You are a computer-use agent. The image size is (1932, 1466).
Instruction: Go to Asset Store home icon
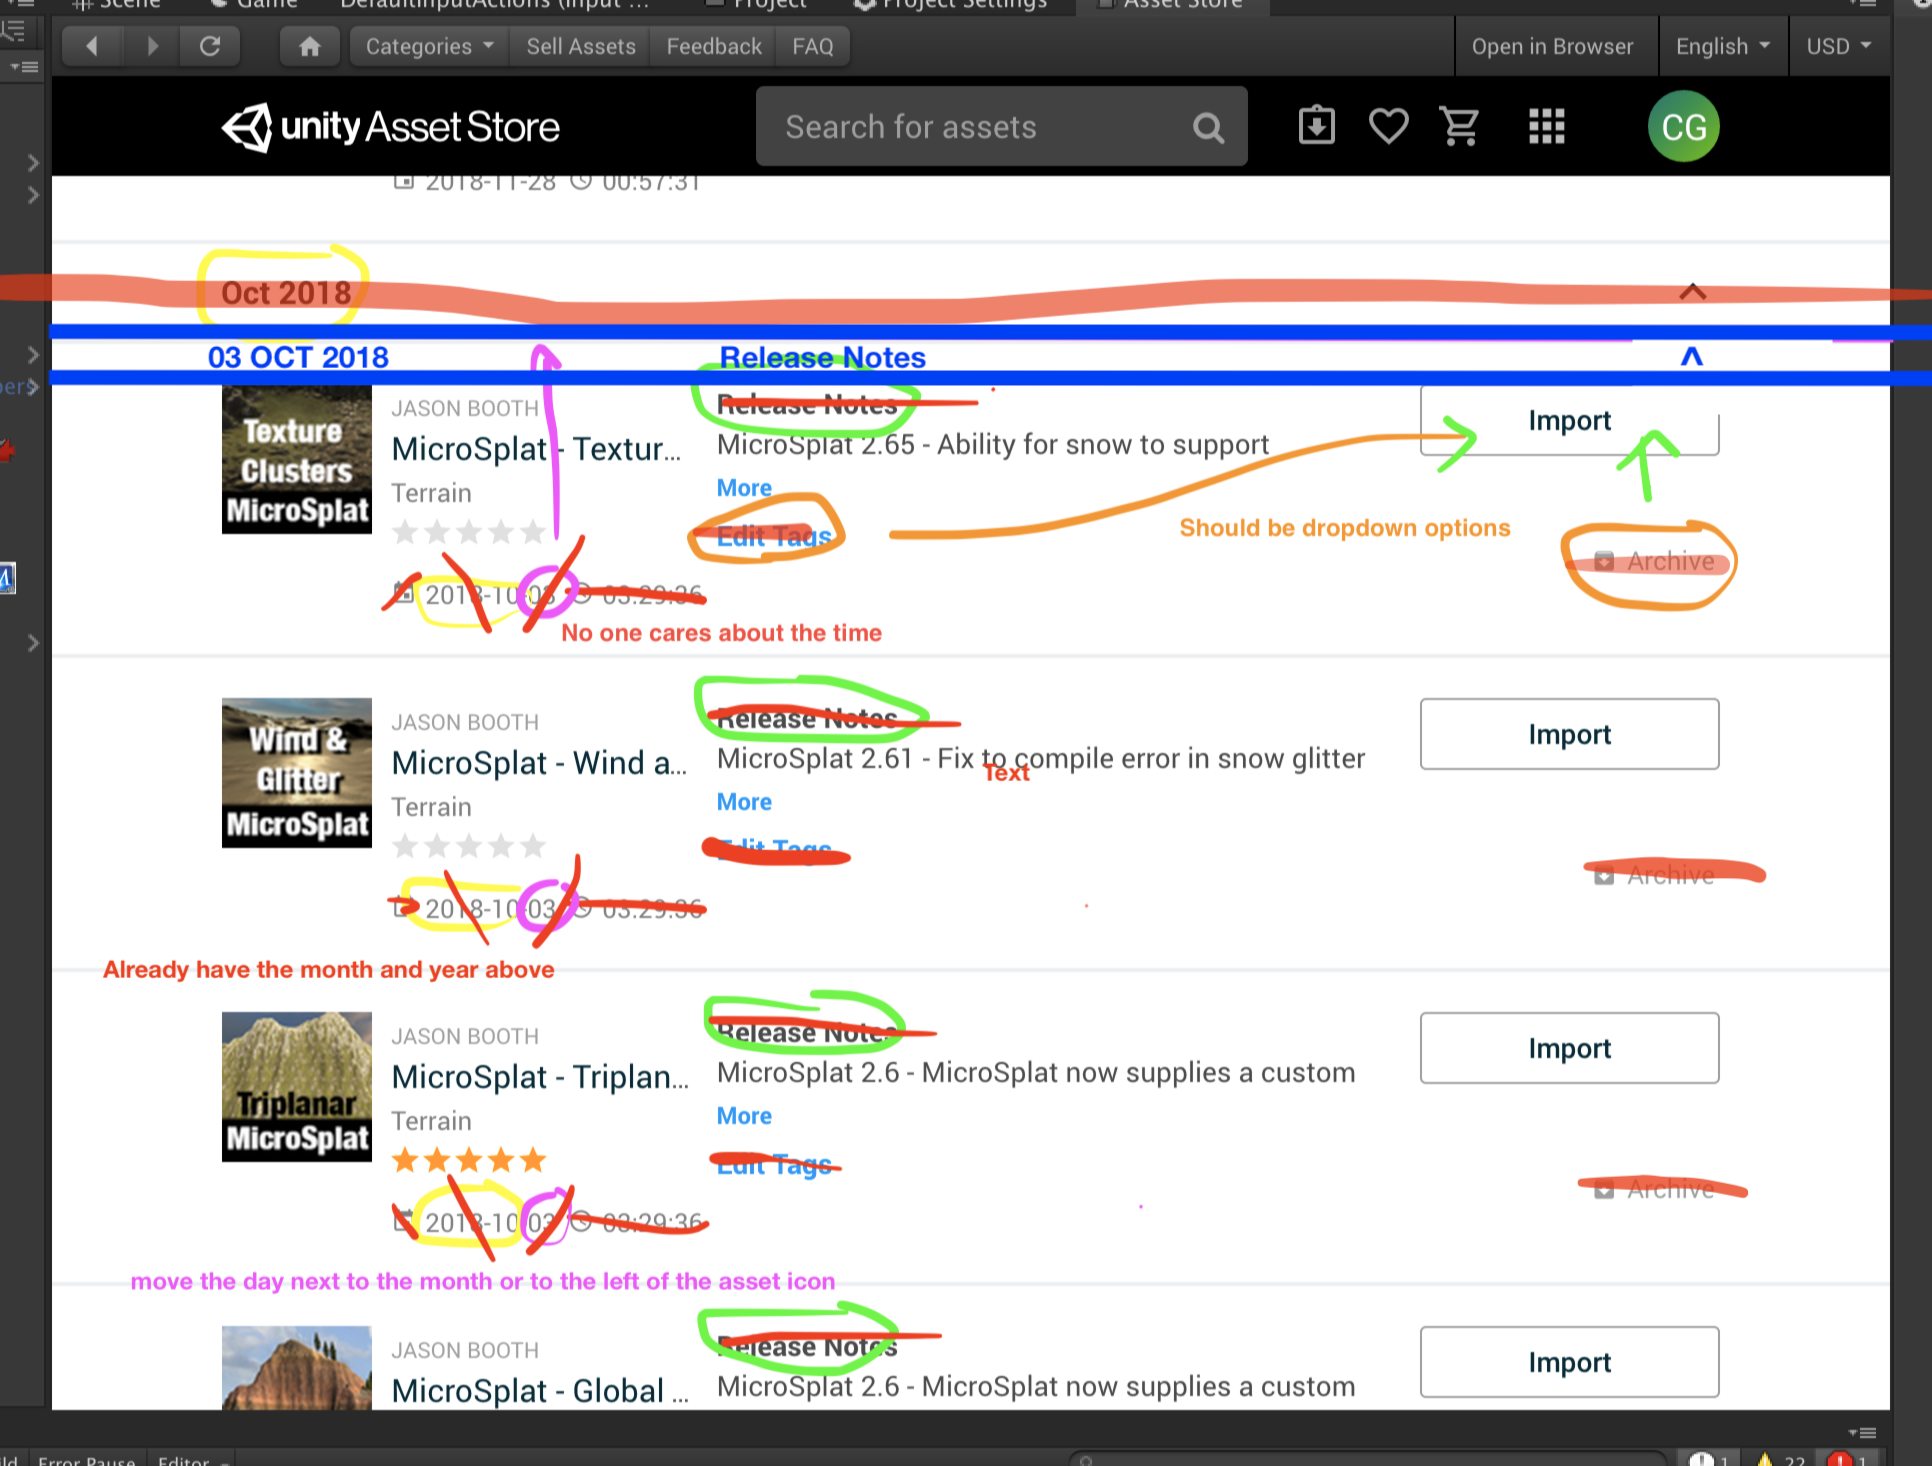pos(310,46)
